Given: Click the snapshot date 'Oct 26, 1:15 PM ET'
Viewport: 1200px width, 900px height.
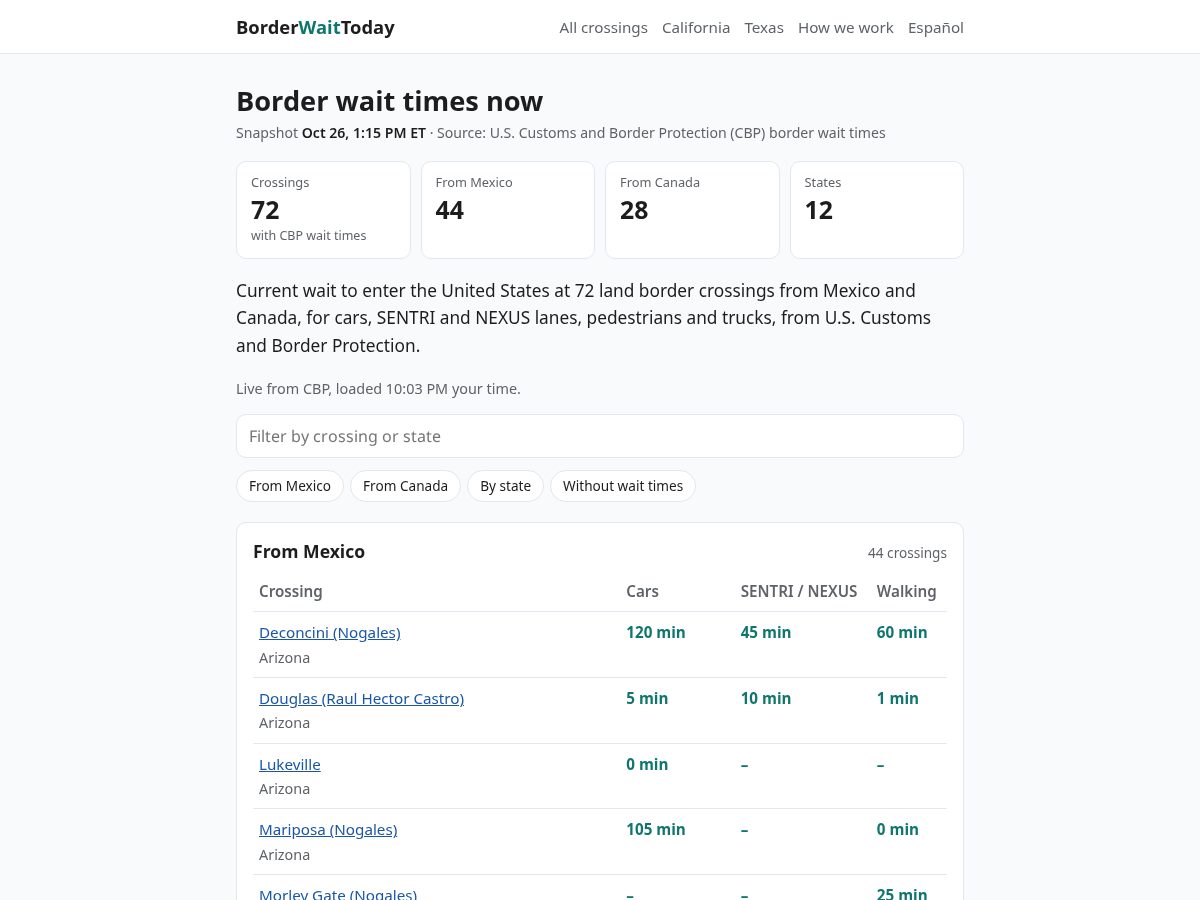Looking at the screenshot, I should click(x=364, y=133).
